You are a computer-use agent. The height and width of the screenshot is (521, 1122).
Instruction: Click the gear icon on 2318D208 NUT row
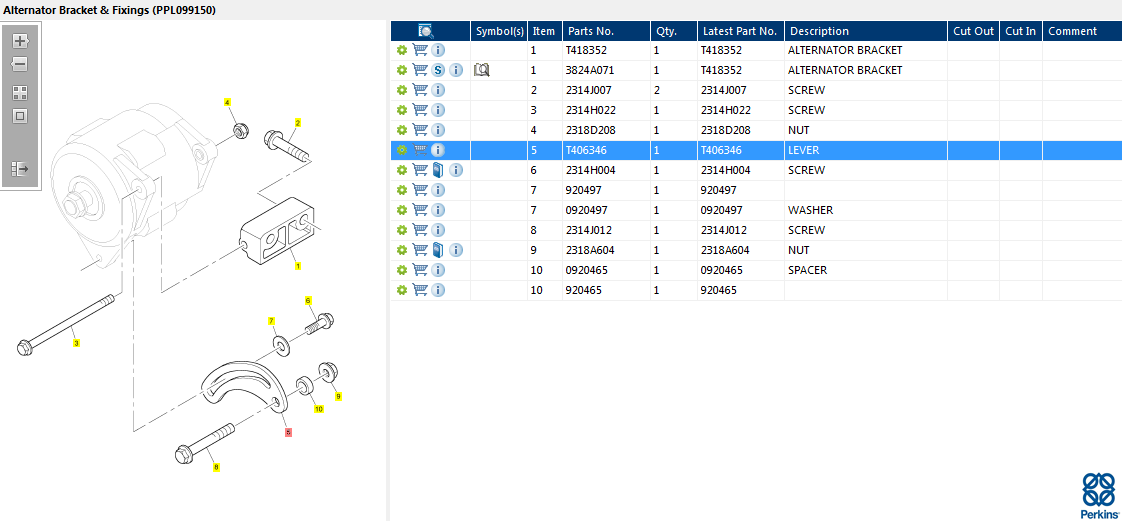(402, 130)
